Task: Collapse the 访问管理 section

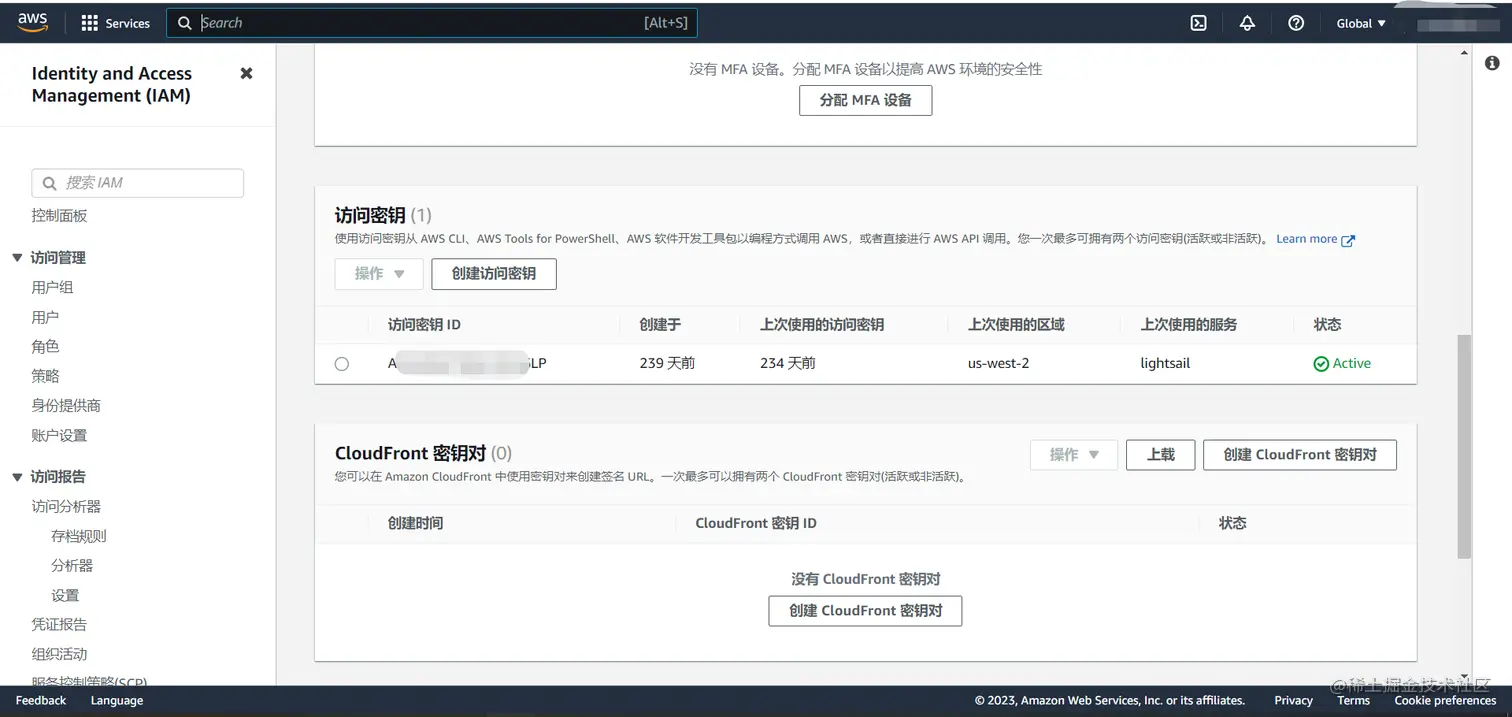Action: pyautogui.click(x=17, y=258)
